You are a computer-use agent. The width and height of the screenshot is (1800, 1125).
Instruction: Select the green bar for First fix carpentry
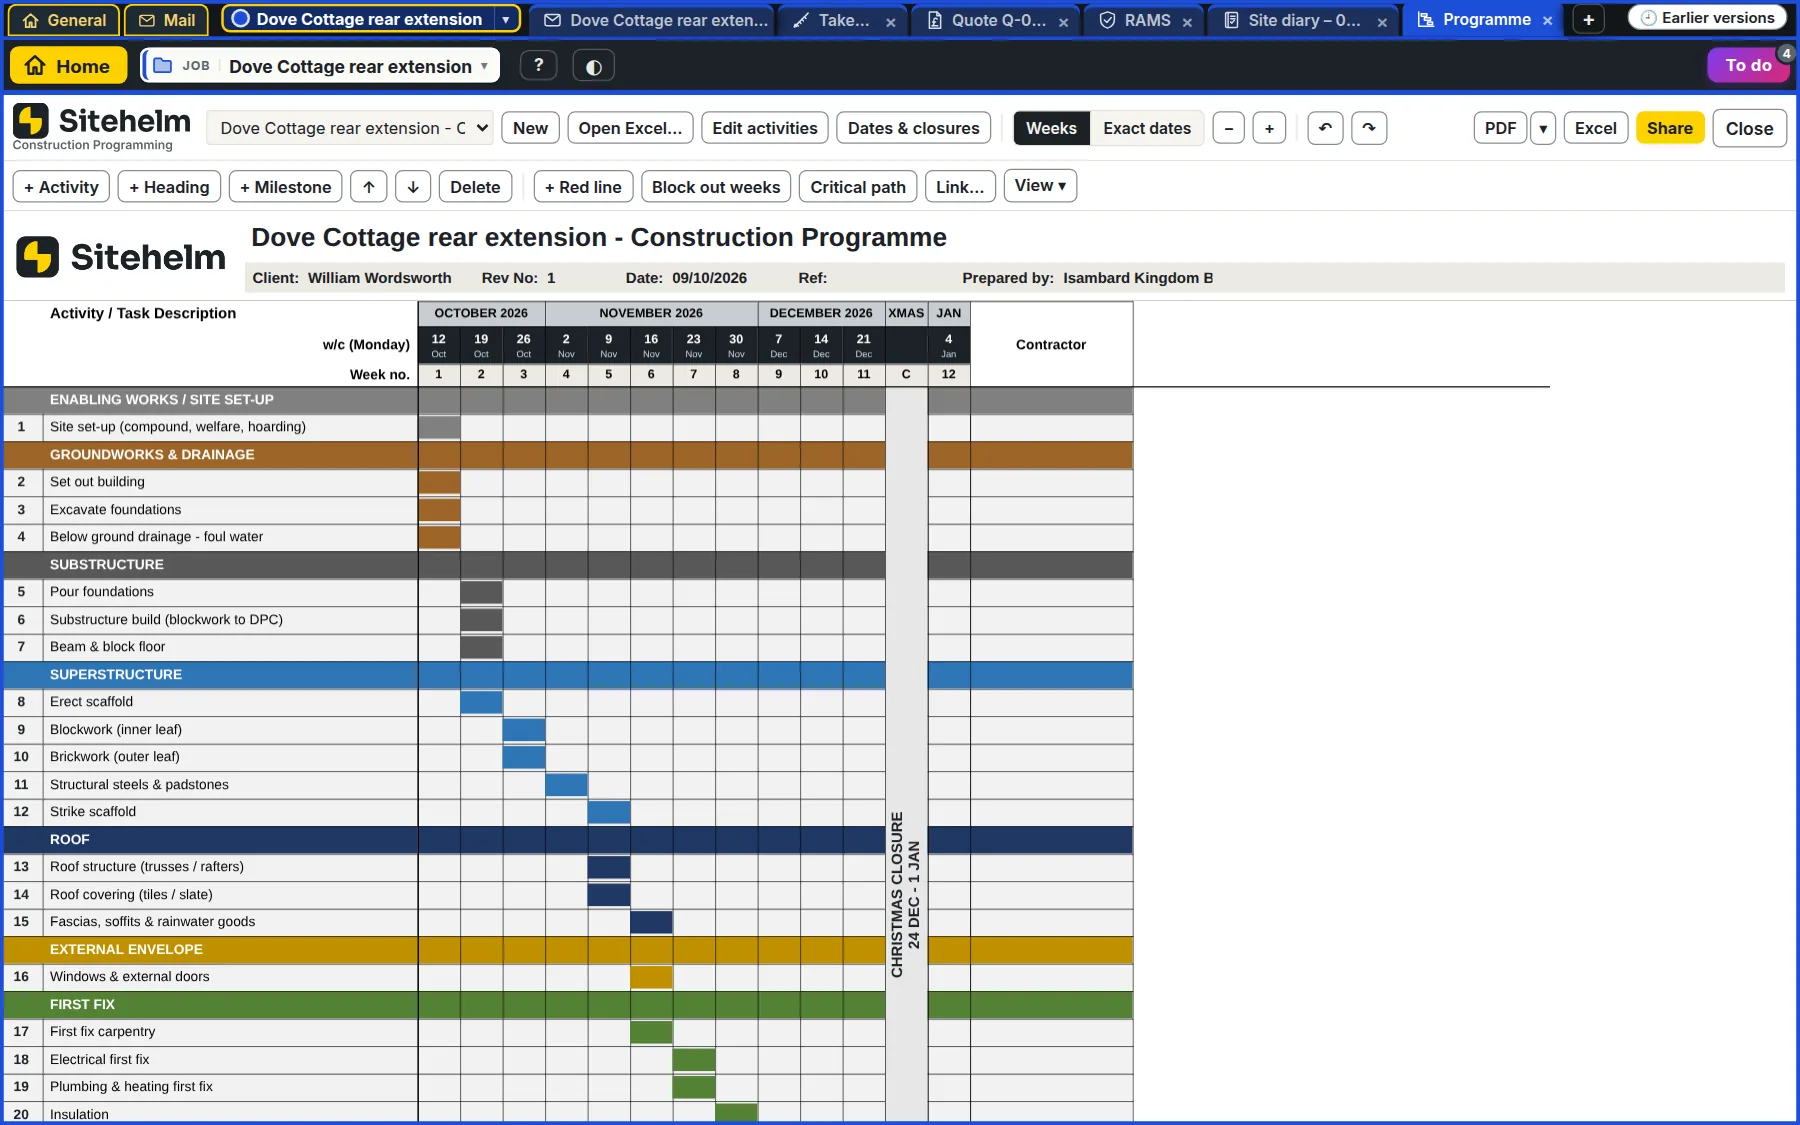click(651, 1032)
